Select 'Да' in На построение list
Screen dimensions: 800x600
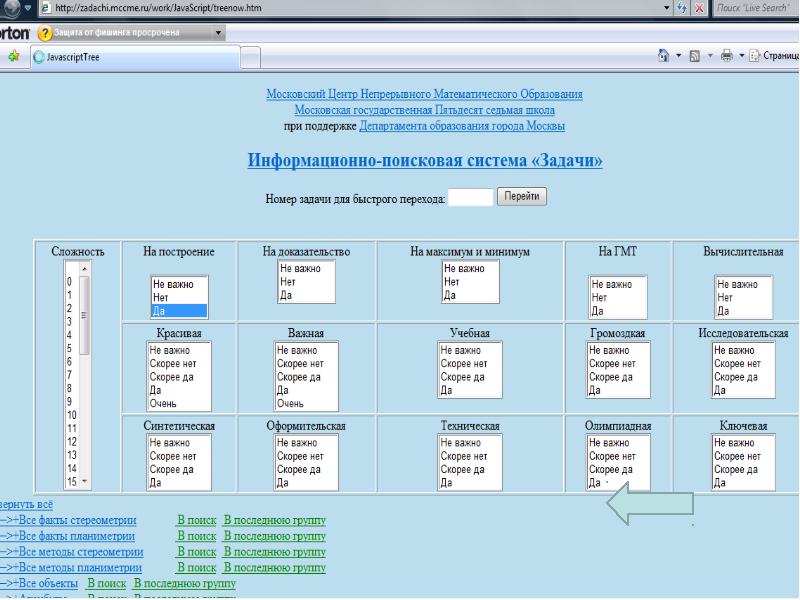pos(176,311)
